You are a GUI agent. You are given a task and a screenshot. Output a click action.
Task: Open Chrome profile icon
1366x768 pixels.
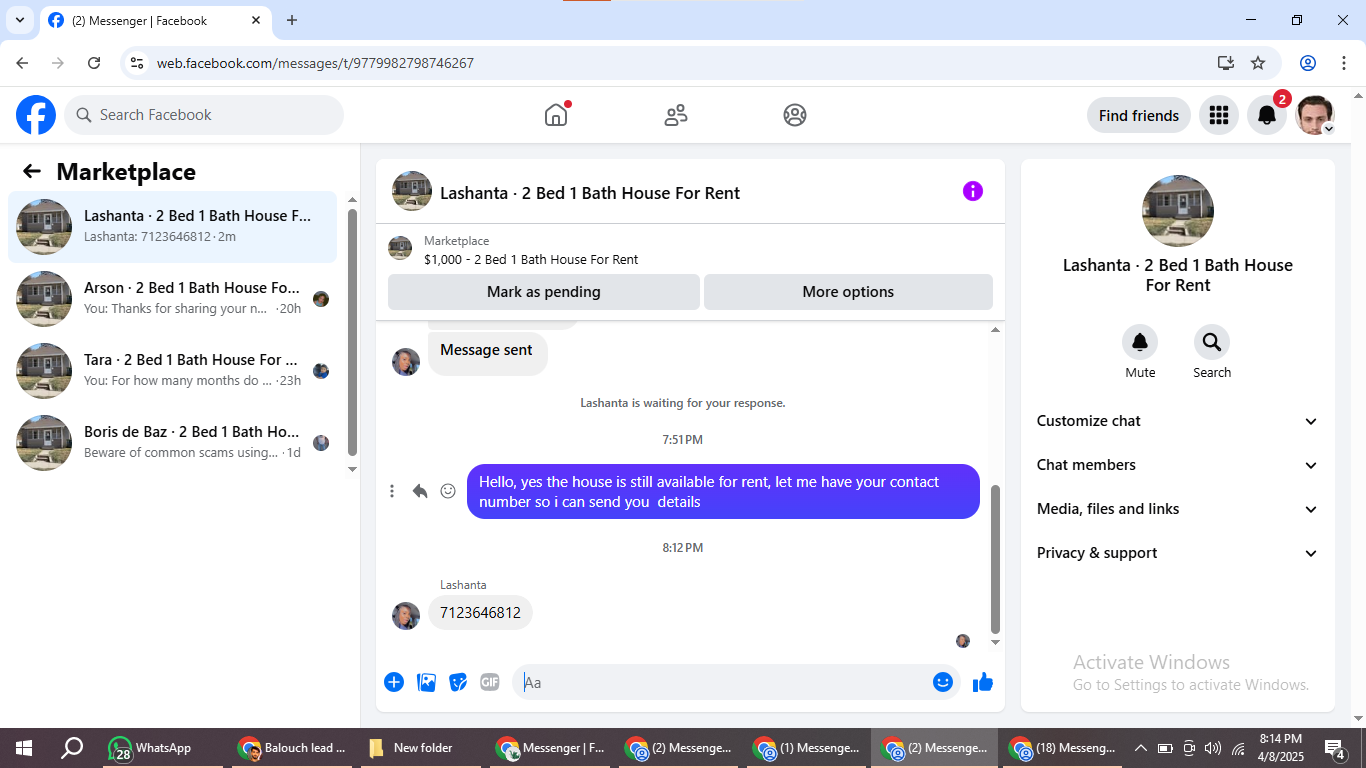(1308, 63)
